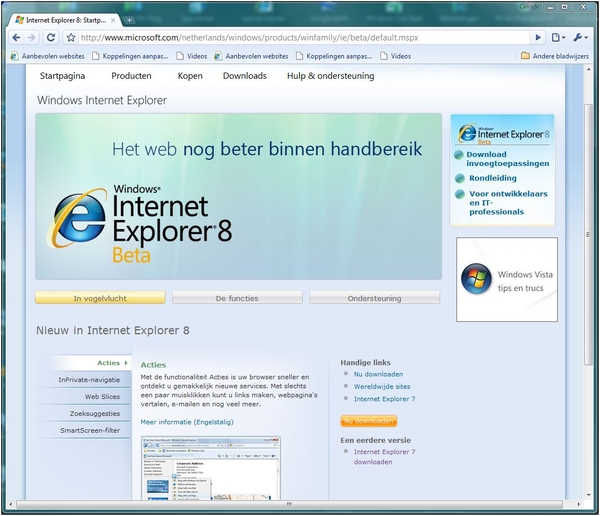Bookmark this page with the star icon
Image resolution: width=600 pixels, height=516 pixels.
coord(71,38)
